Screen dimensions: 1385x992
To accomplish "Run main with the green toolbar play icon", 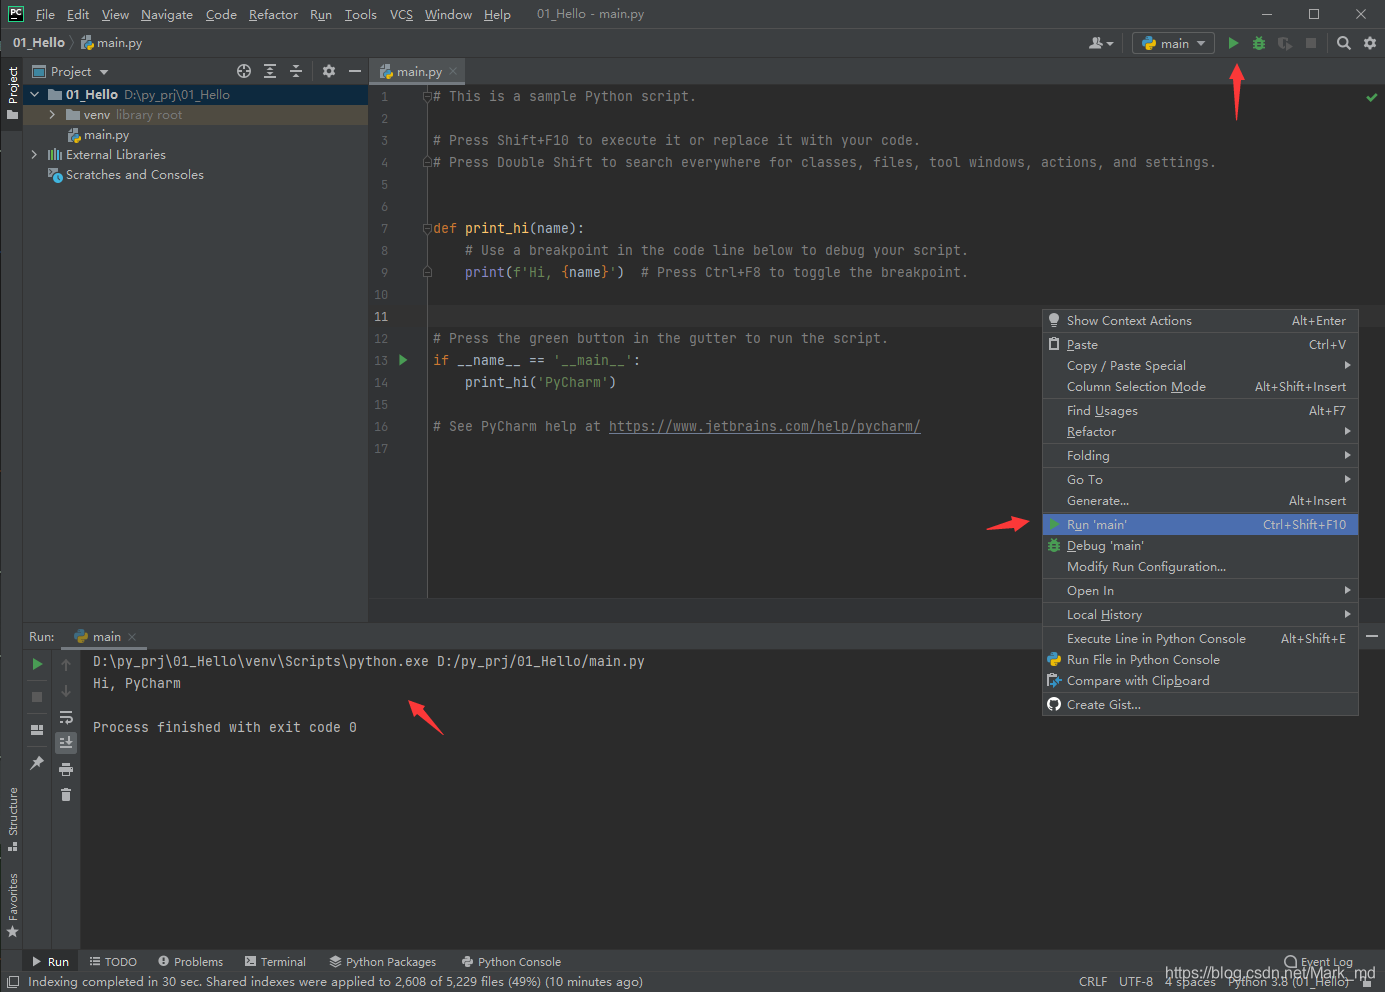I will click(1233, 43).
